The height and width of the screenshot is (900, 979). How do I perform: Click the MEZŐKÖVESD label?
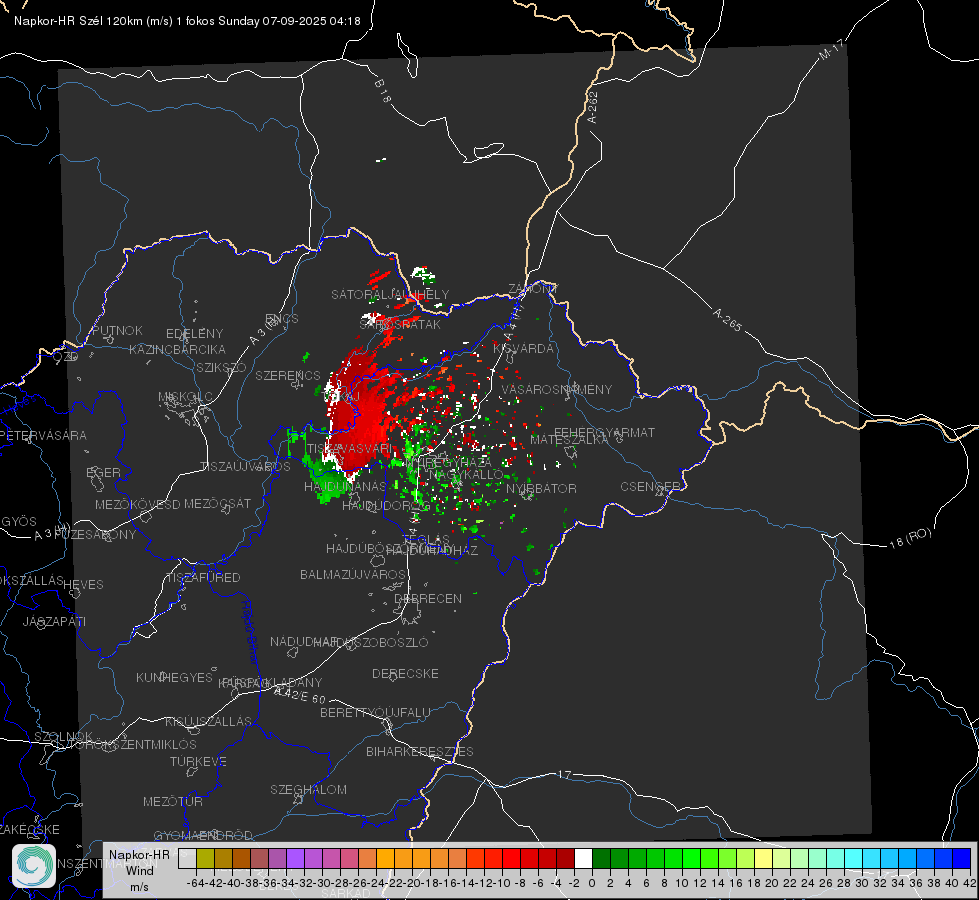(138, 505)
